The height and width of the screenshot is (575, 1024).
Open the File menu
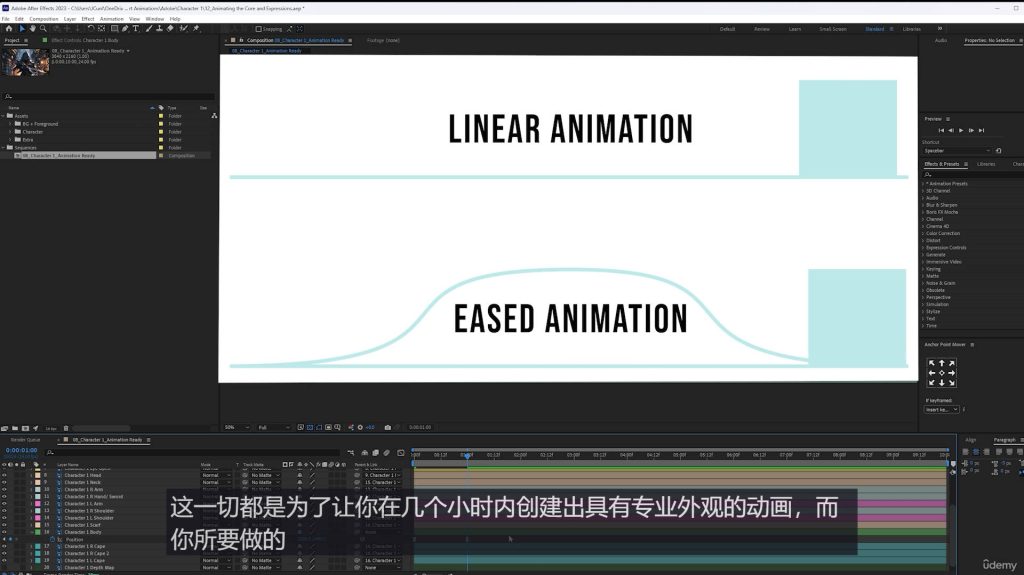coord(6,19)
